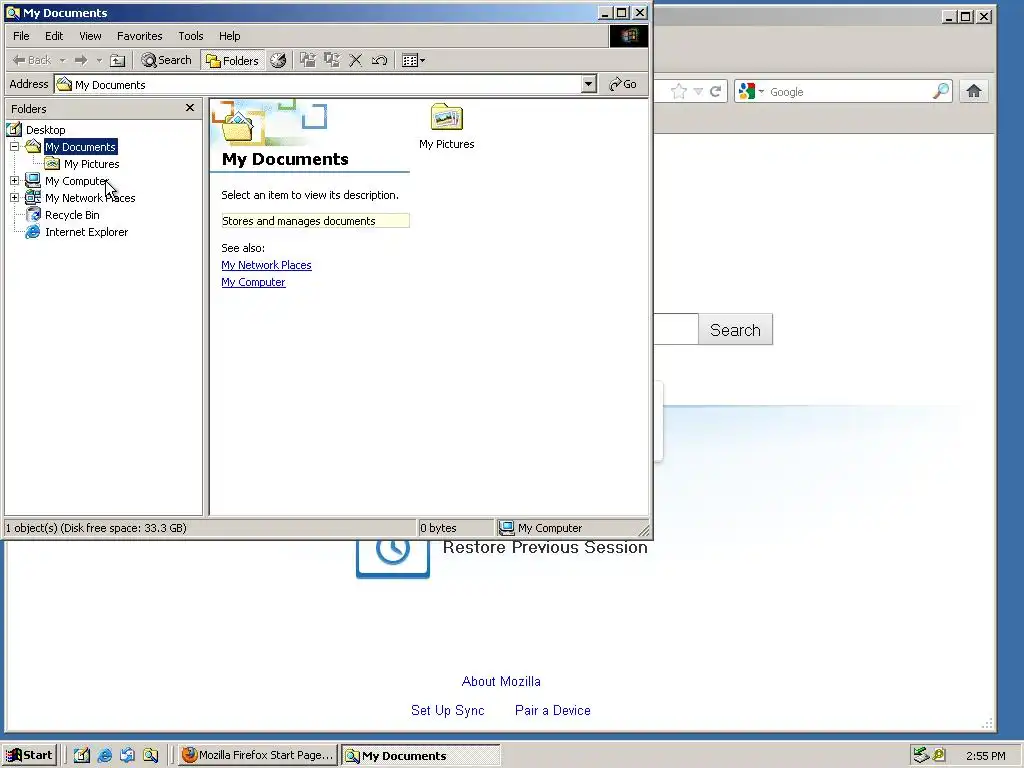Open the Search pane in Explorer
The image size is (1024, 768).
(x=167, y=60)
